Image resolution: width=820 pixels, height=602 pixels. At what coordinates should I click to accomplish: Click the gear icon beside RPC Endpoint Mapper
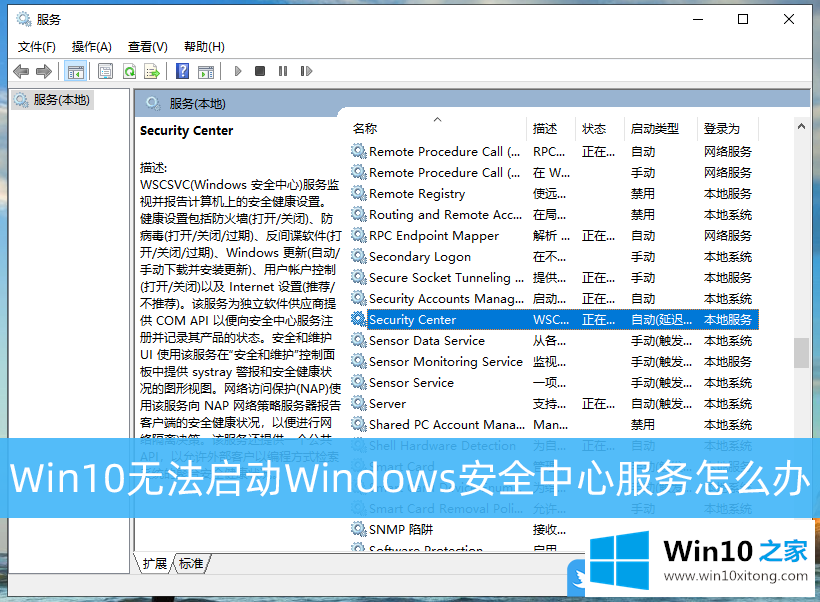coord(358,235)
